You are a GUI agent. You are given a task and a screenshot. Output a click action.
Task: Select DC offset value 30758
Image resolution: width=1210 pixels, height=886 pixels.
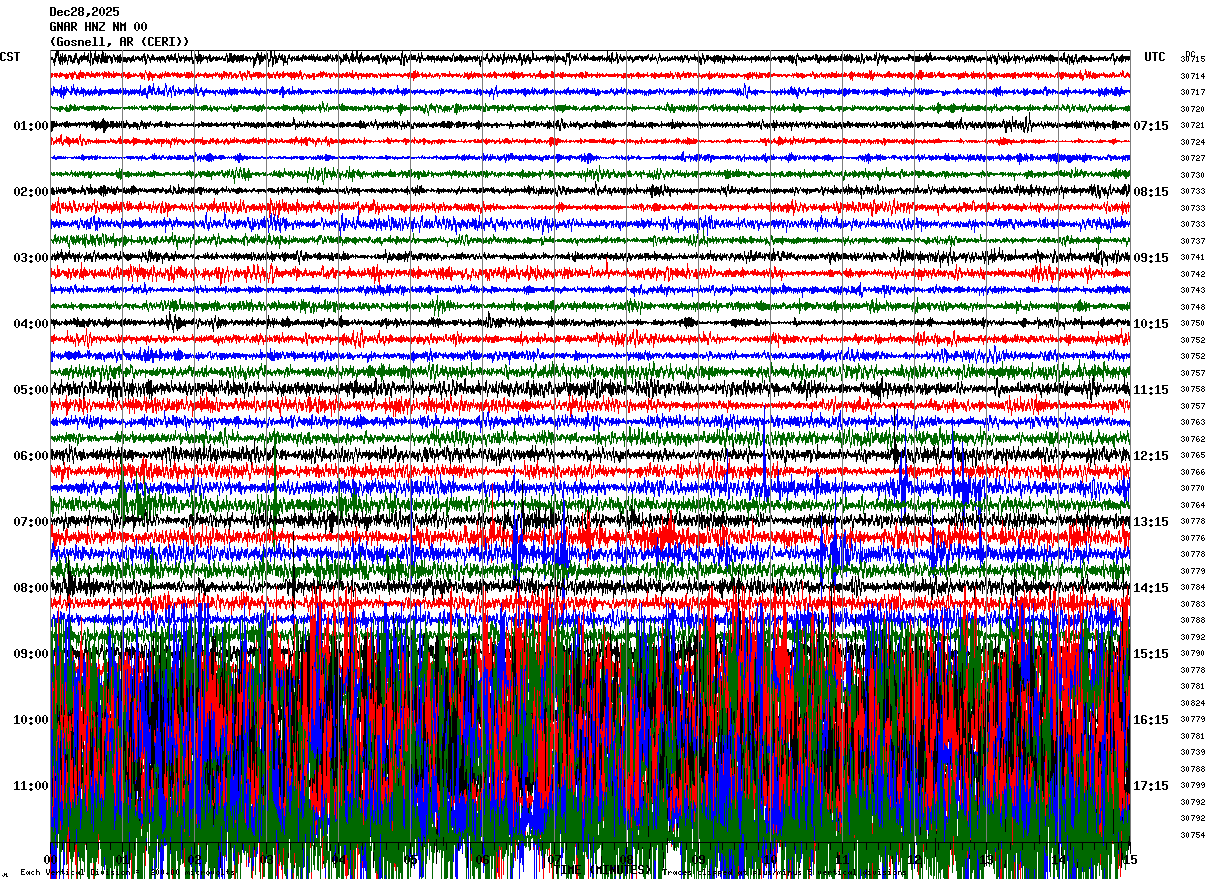(1193, 389)
